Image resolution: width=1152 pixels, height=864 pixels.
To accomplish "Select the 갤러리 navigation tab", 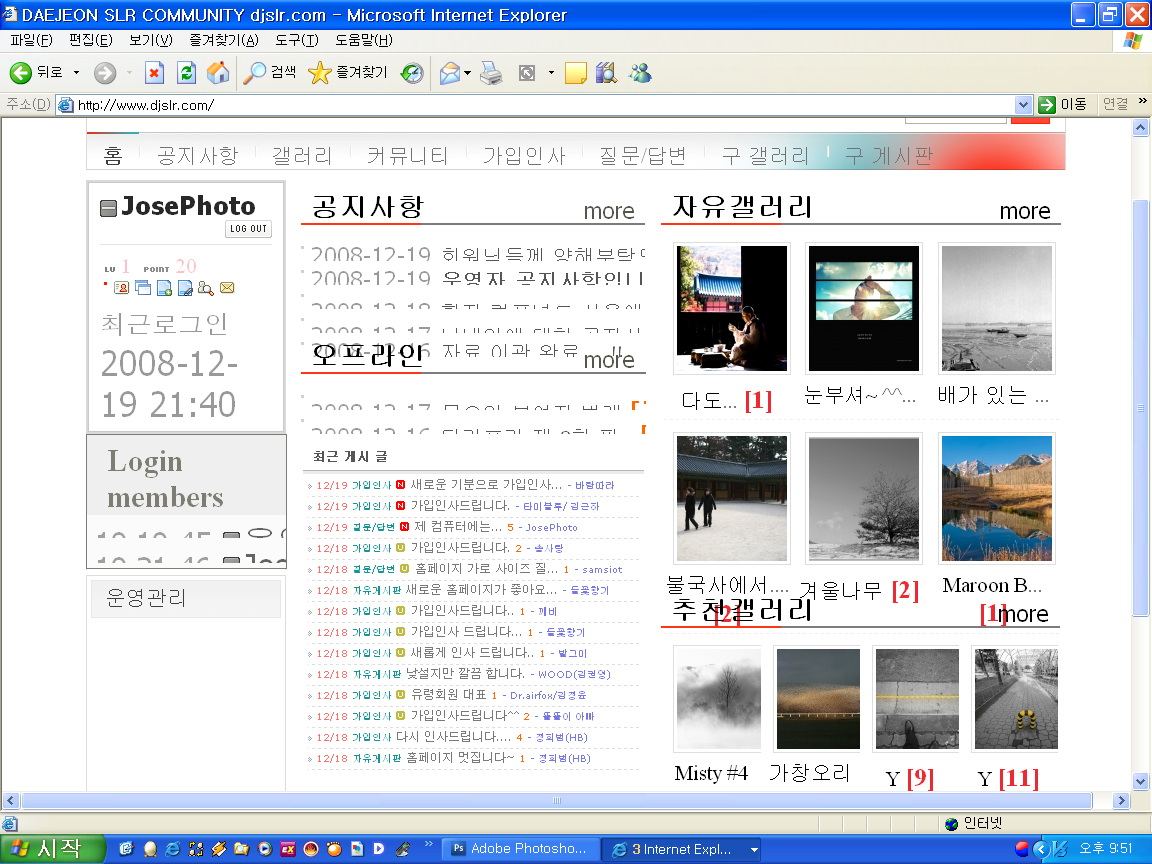I will 302,155.
